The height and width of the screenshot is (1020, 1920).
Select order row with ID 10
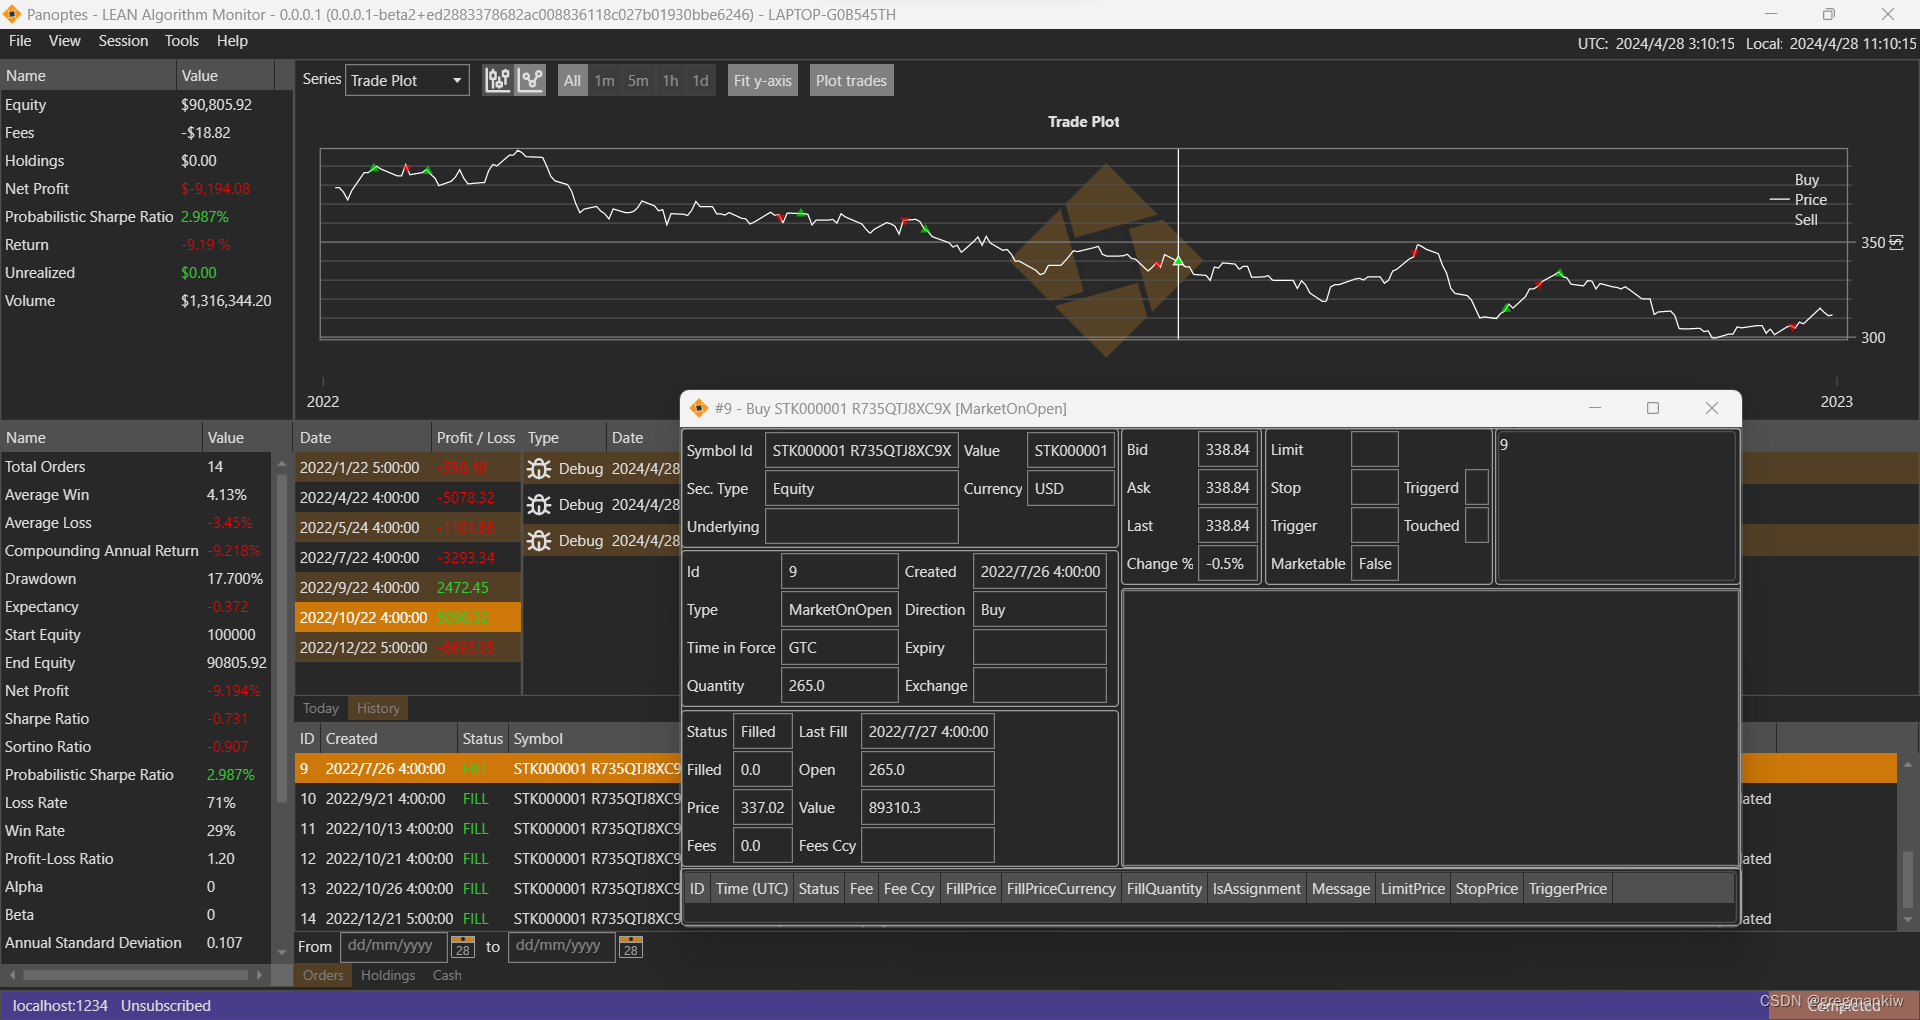(x=488, y=799)
